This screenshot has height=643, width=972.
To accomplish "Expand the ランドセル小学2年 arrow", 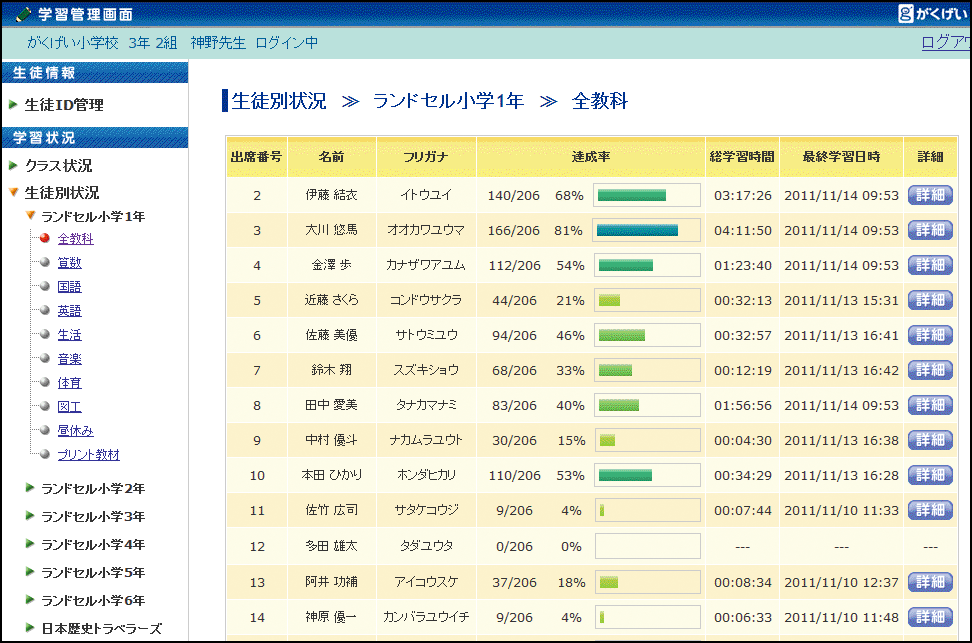I will click(29, 488).
